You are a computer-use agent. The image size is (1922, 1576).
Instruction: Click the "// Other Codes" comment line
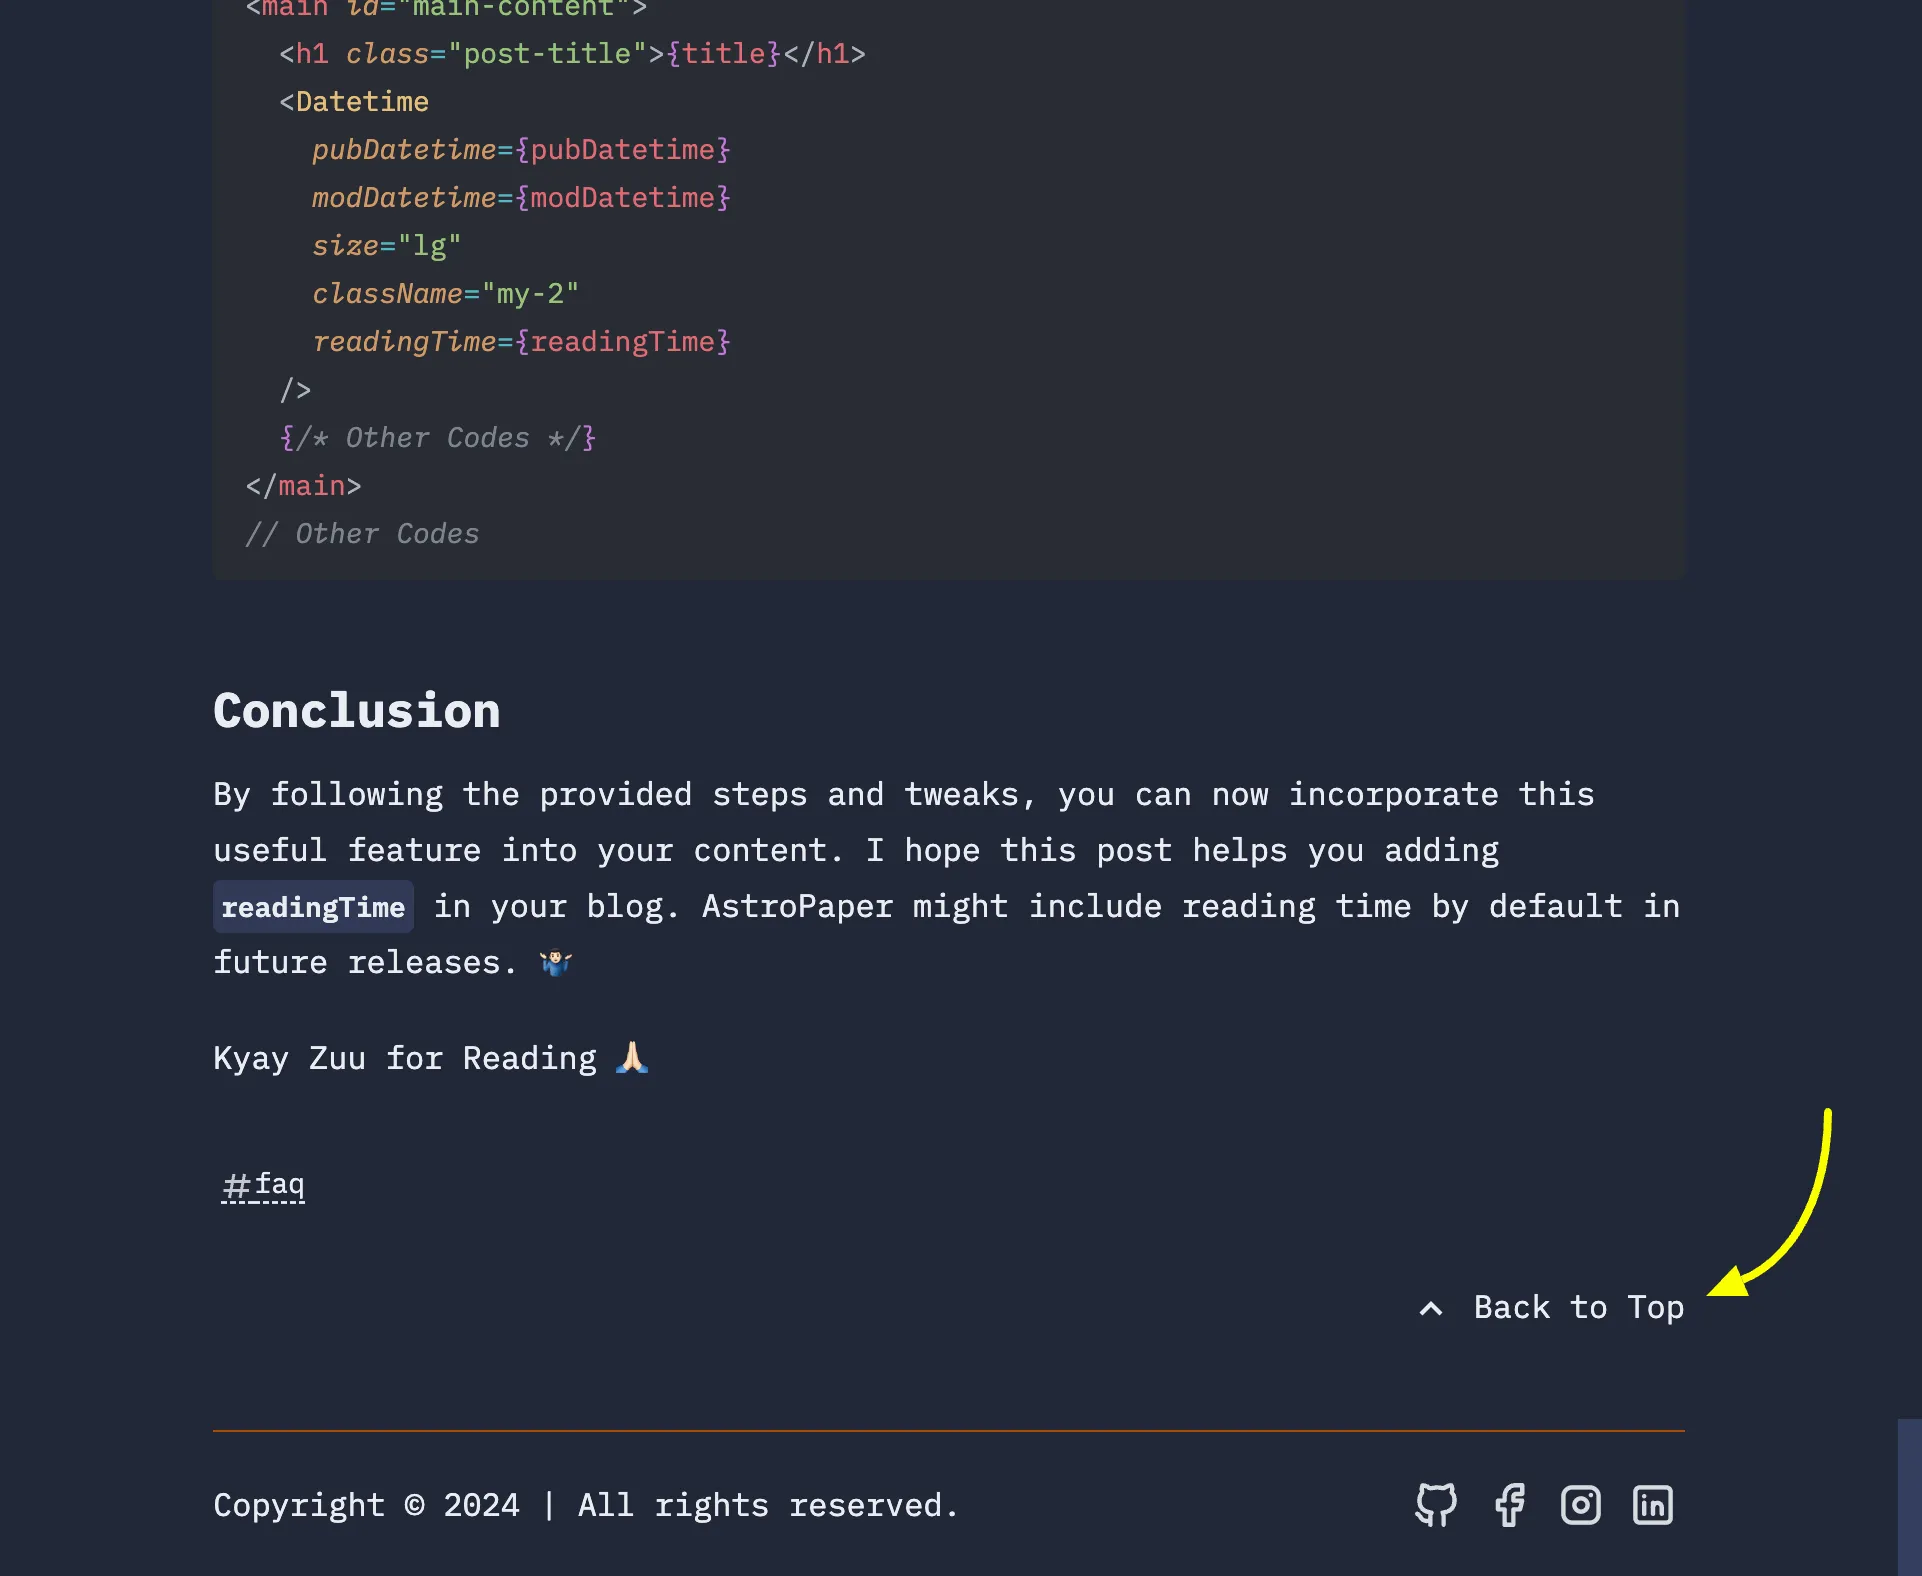(x=362, y=534)
